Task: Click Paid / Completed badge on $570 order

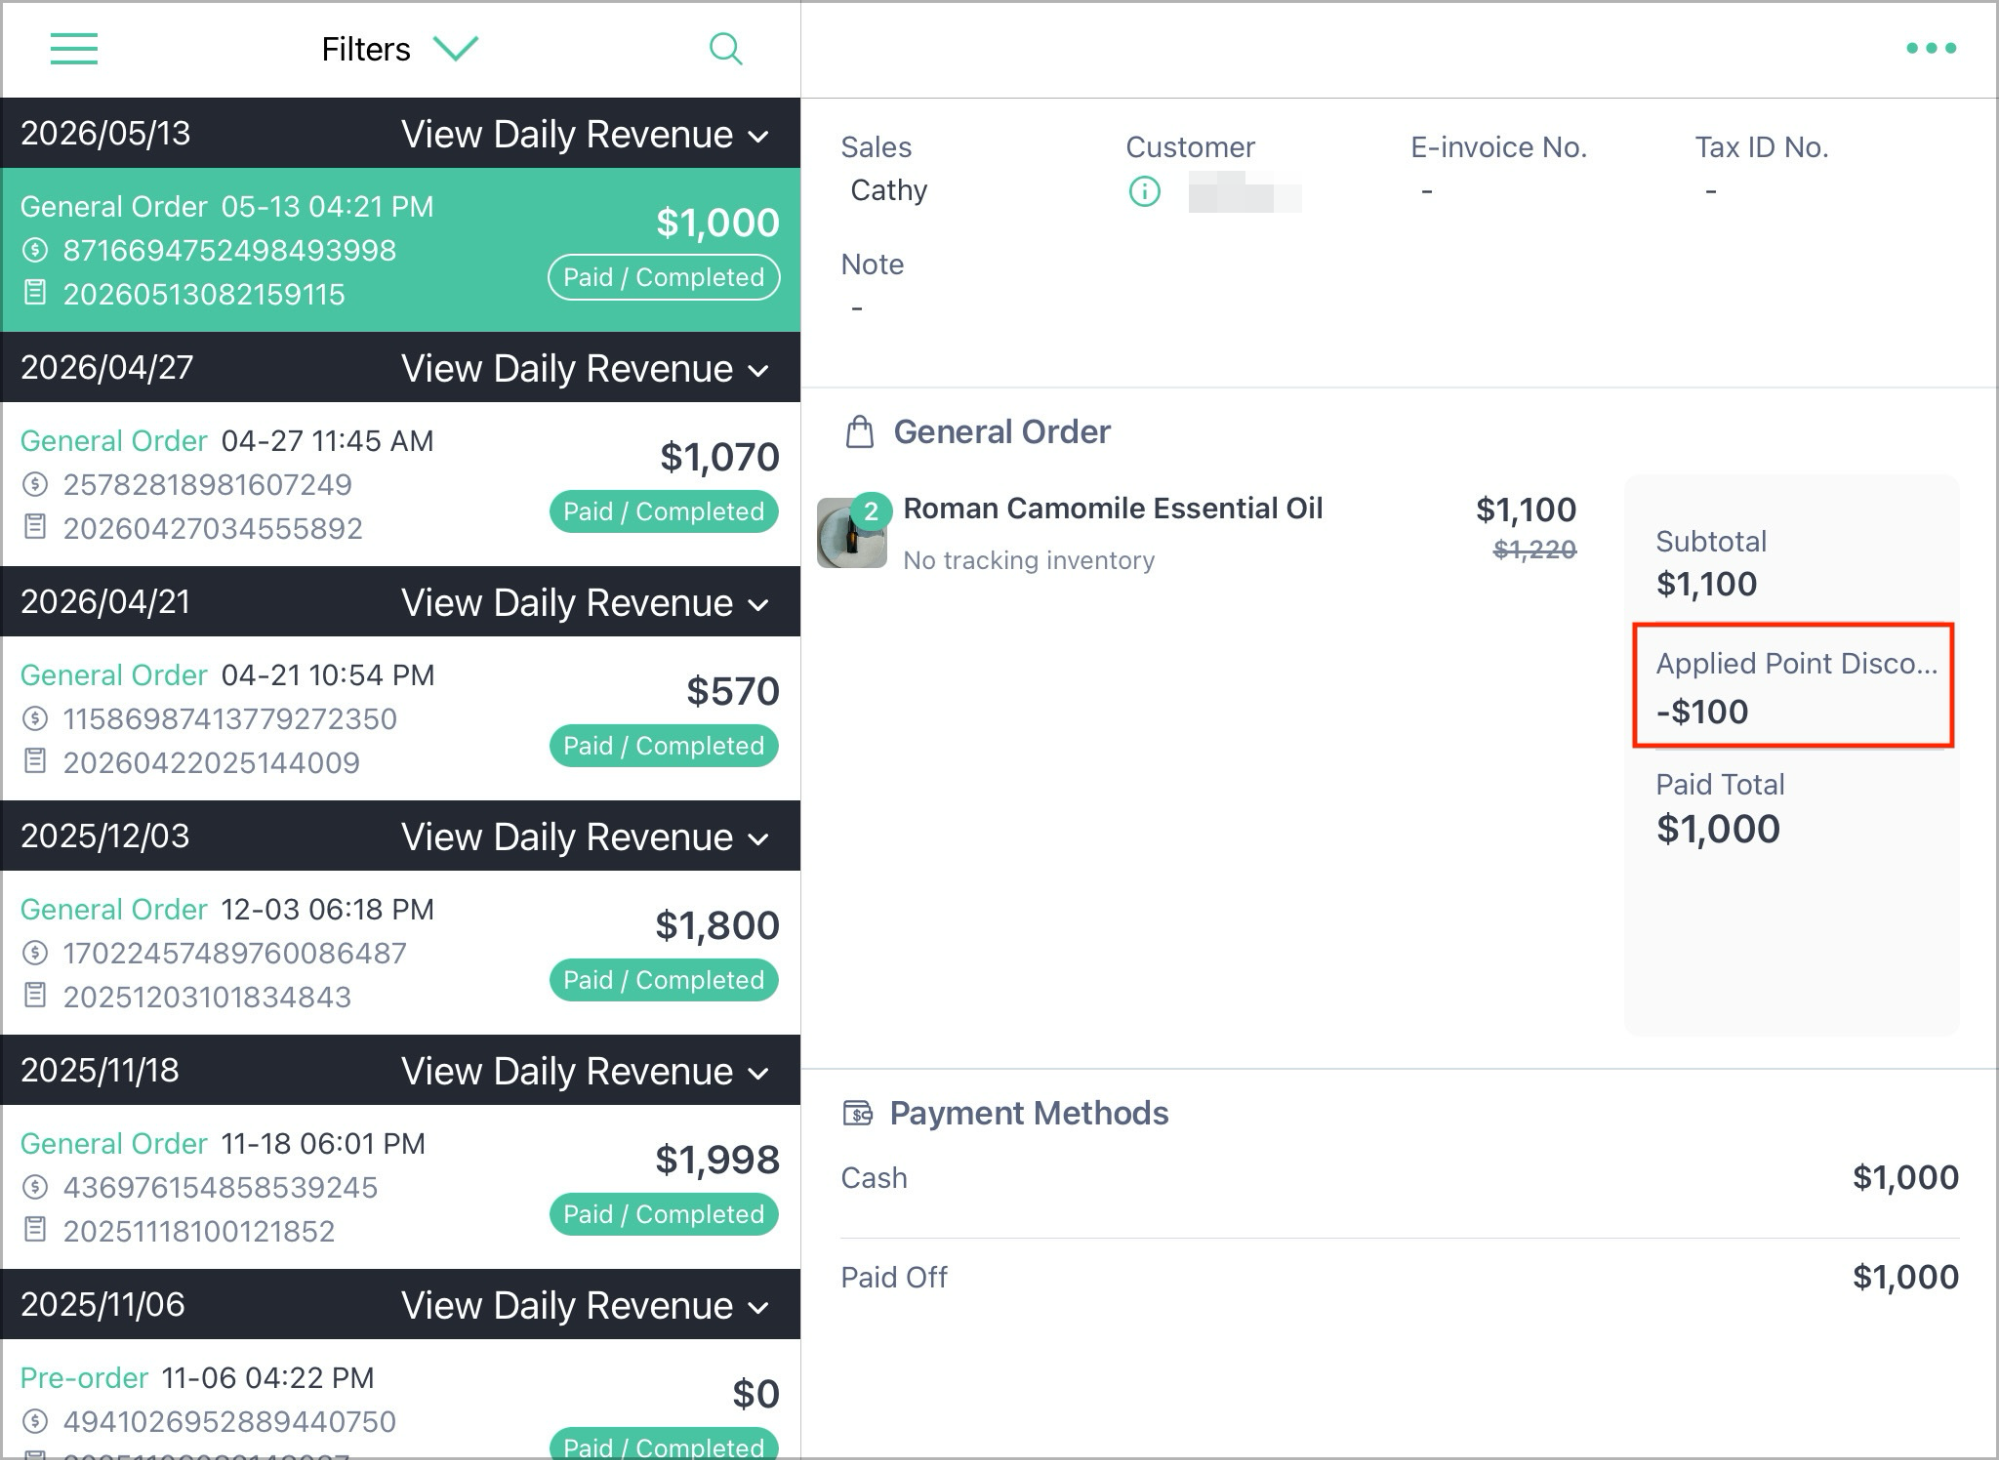Action: (x=664, y=745)
